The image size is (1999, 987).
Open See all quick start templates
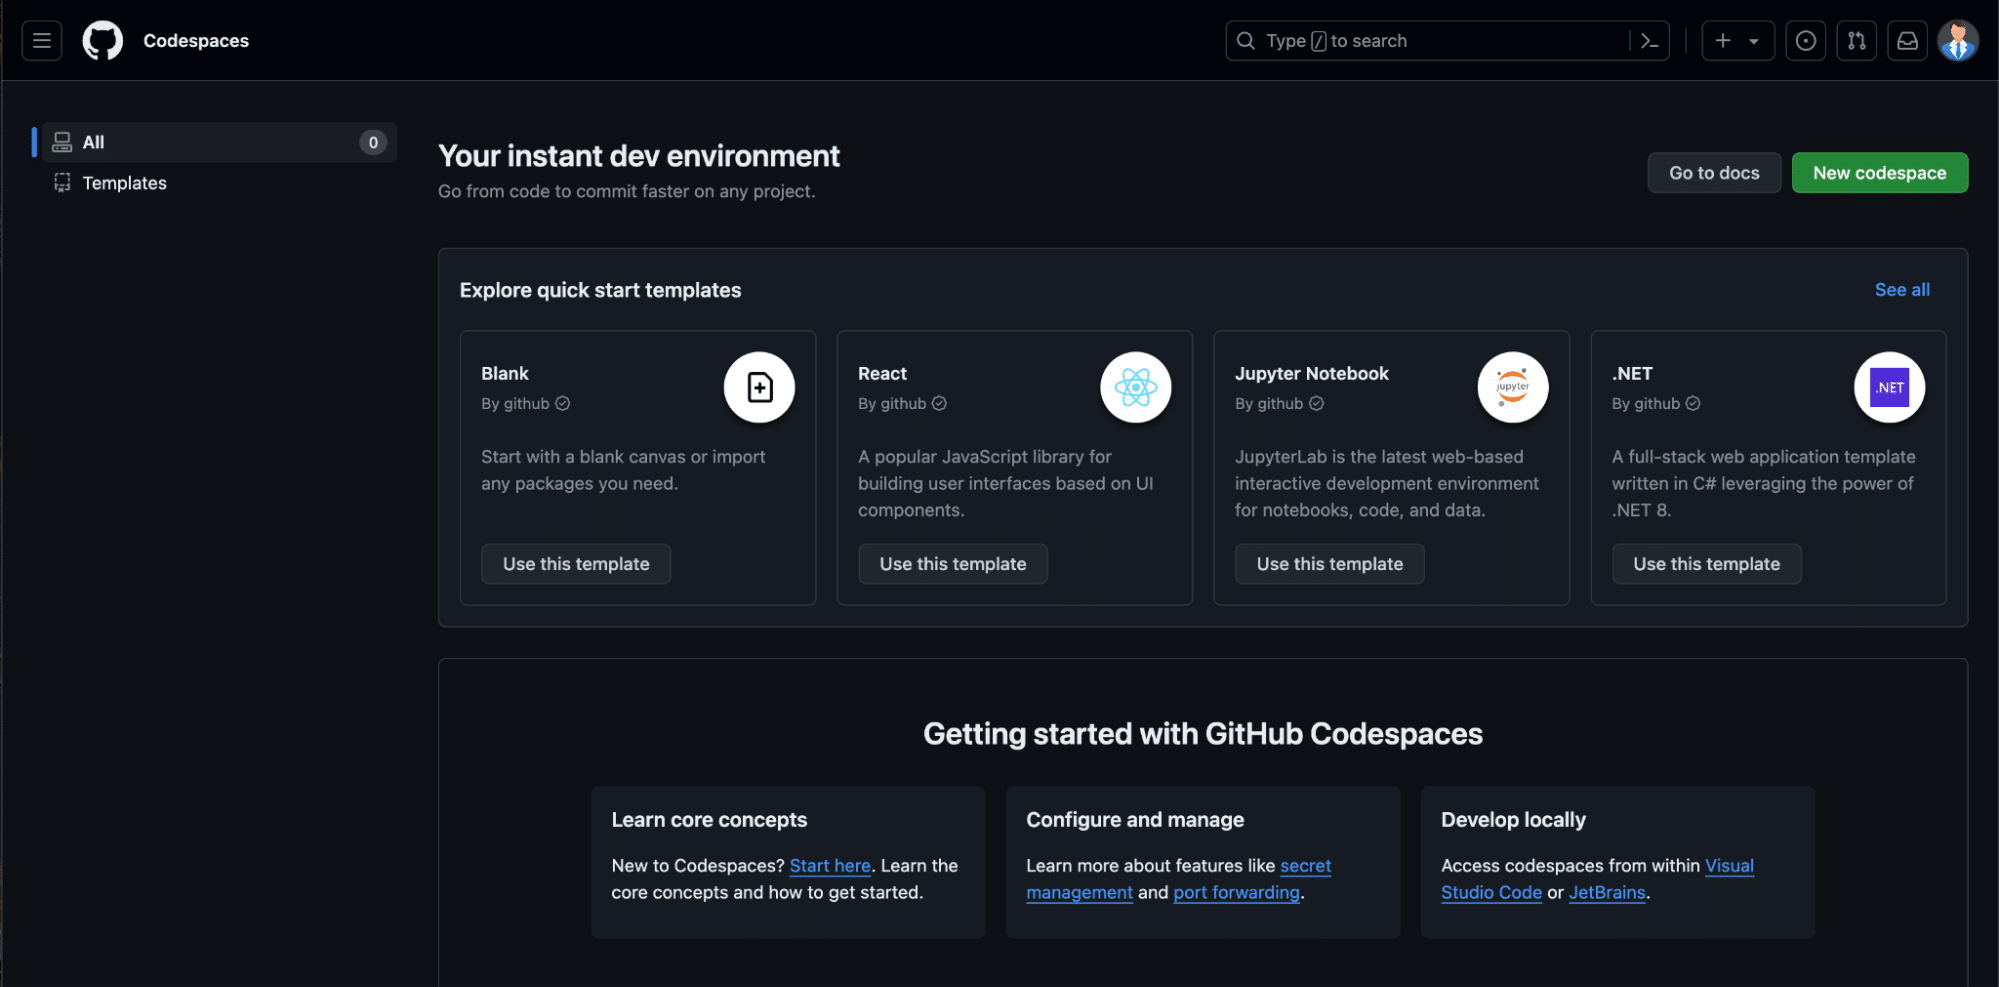[1901, 289]
